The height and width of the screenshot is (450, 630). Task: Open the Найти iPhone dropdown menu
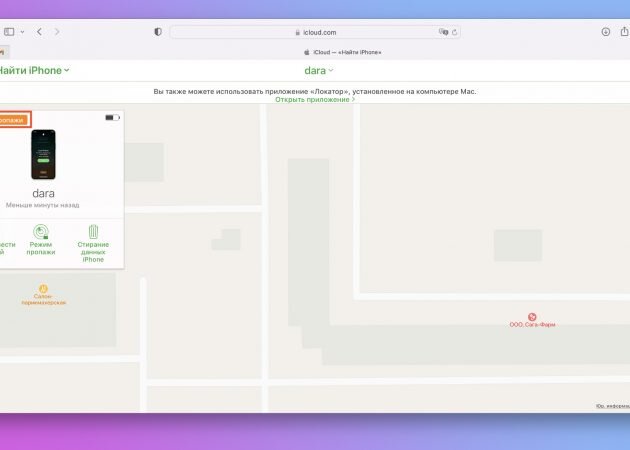click(34, 70)
